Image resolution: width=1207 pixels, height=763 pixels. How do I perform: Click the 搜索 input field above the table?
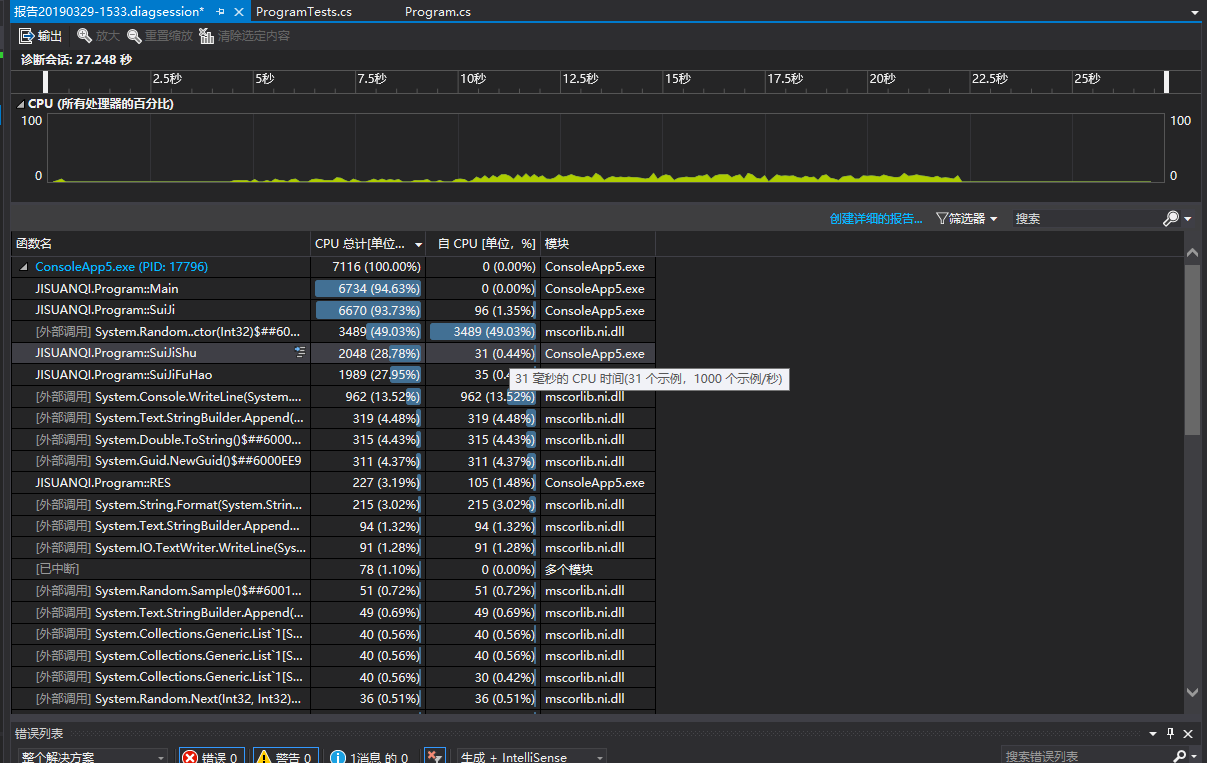click(x=1085, y=218)
